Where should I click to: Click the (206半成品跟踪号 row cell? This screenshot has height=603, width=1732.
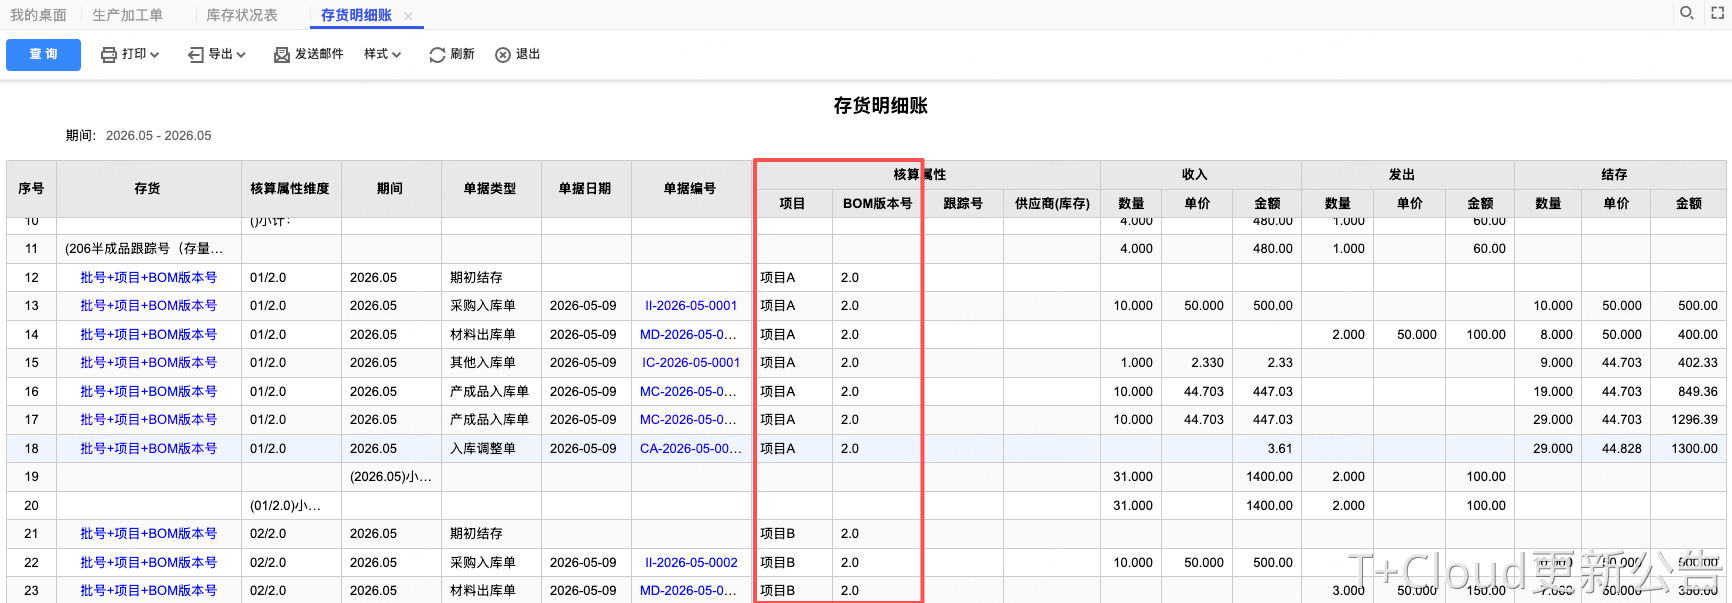pyautogui.click(x=148, y=249)
